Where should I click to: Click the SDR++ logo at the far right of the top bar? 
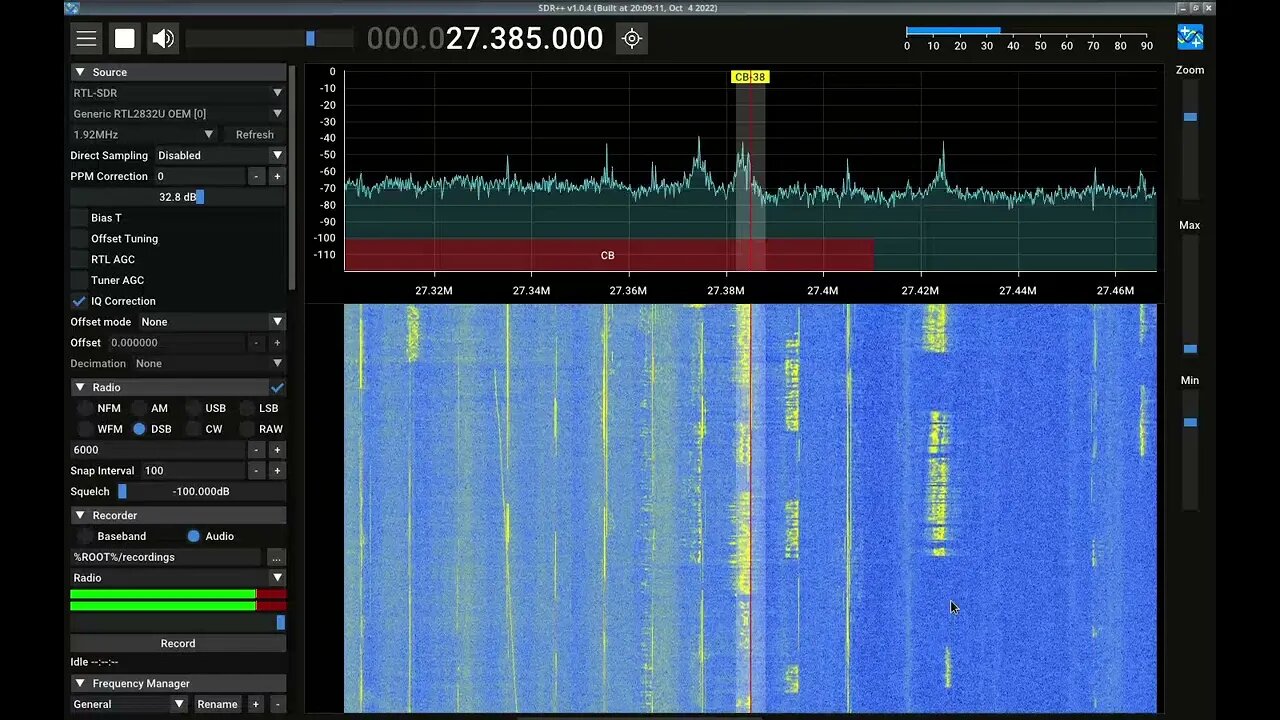pos(1190,38)
